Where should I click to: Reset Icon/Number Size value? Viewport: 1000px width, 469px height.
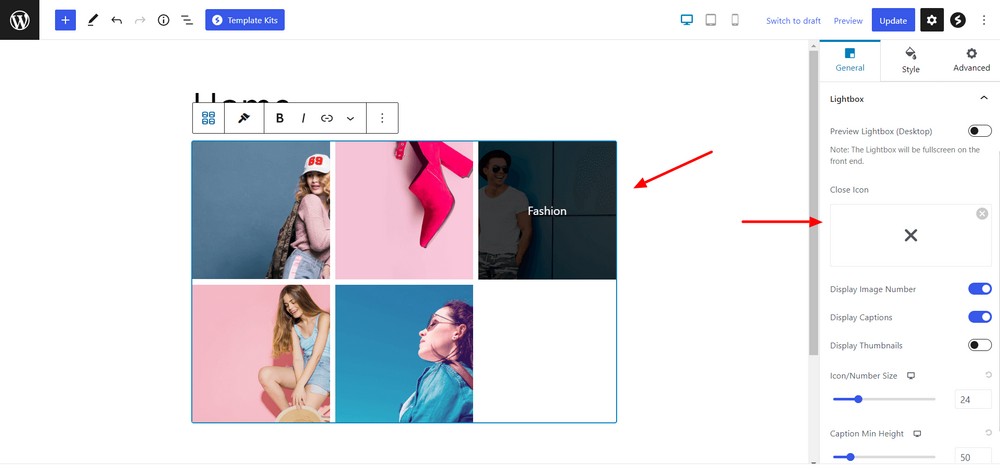point(988,375)
